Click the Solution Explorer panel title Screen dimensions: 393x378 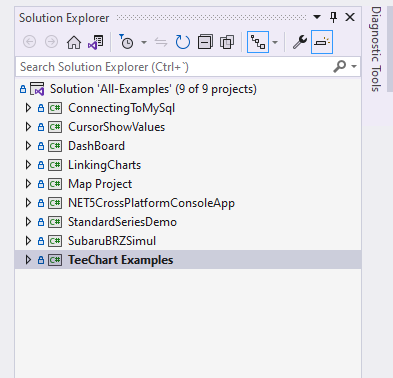(x=64, y=18)
